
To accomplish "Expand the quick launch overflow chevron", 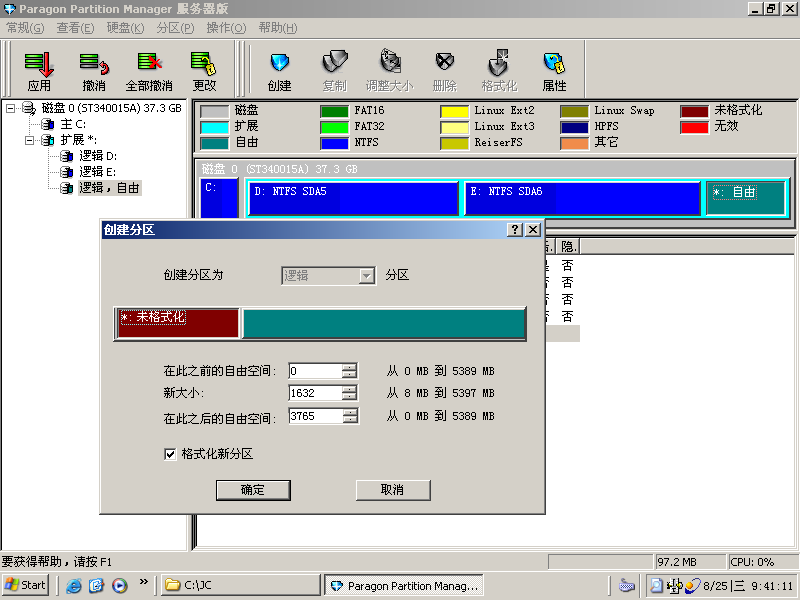I will (143, 582).
